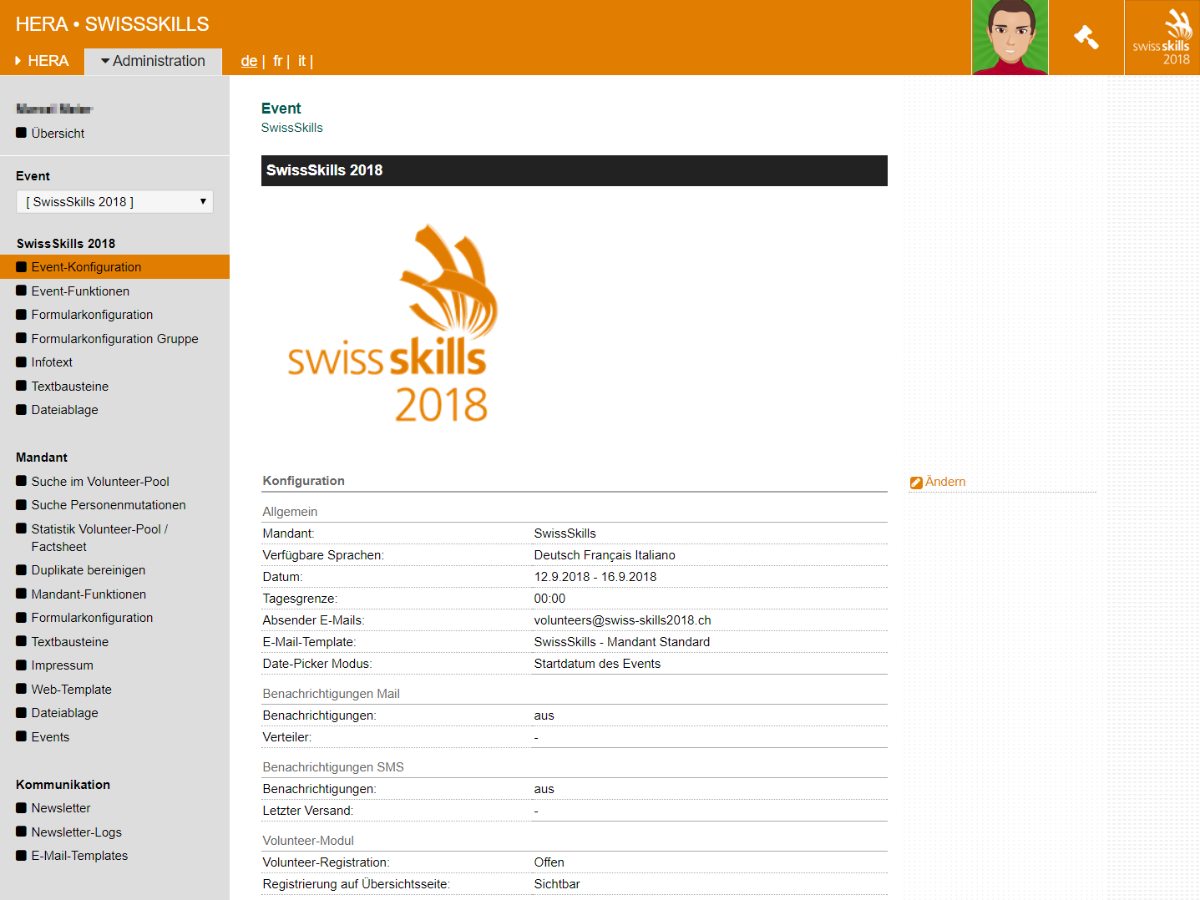Open Formularkonfiguration Gruppe
The image size is (1200, 900).
click(115, 339)
